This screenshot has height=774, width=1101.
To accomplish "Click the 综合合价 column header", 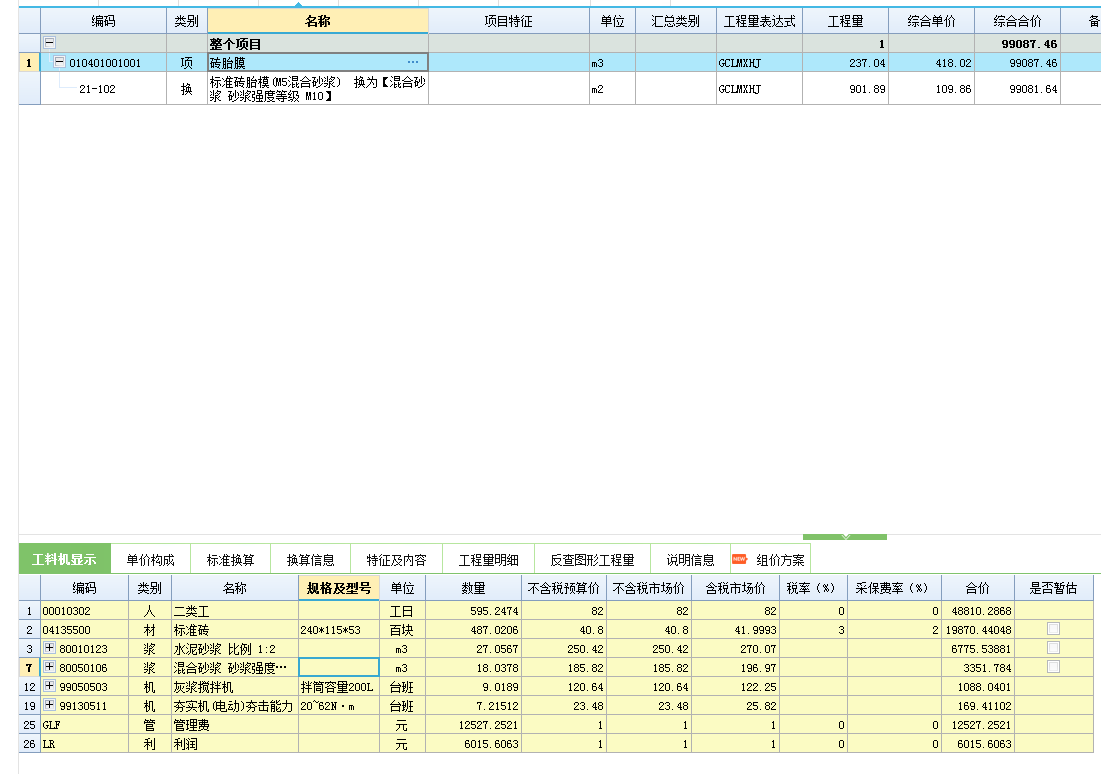I will pyautogui.click(x=1017, y=21).
